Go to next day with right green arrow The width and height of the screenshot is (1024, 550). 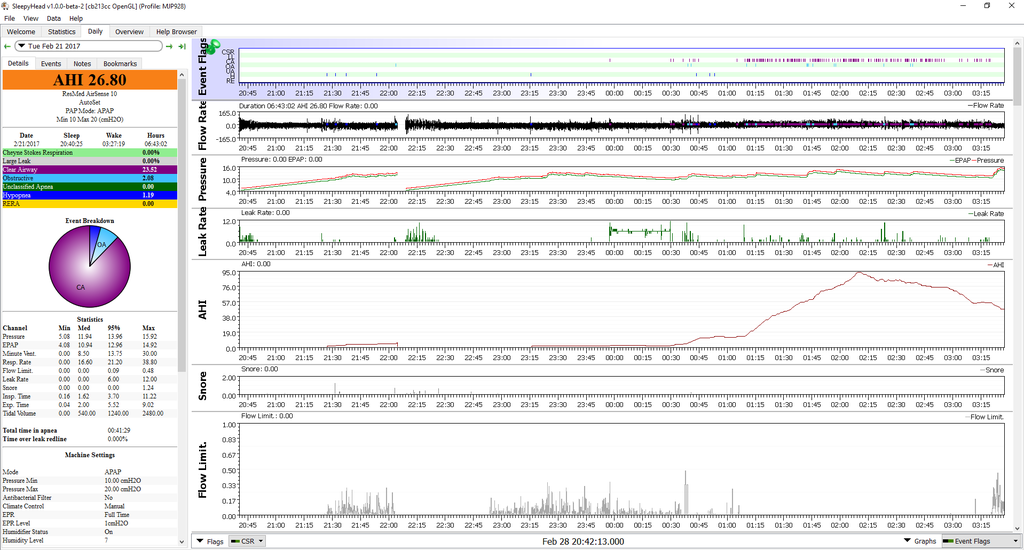click(x=170, y=46)
